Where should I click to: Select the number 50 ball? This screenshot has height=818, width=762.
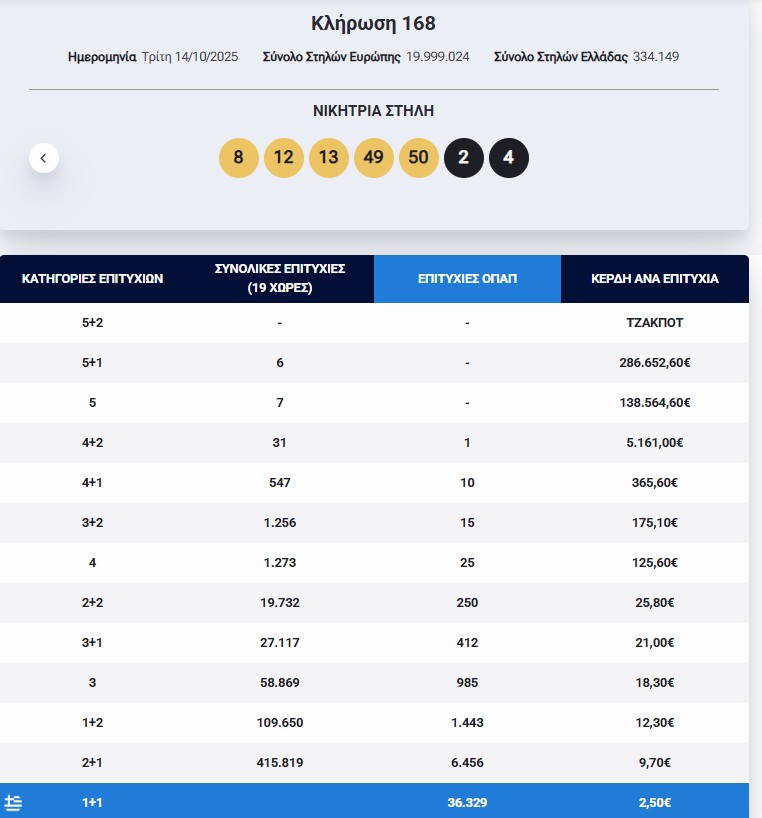click(419, 157)
